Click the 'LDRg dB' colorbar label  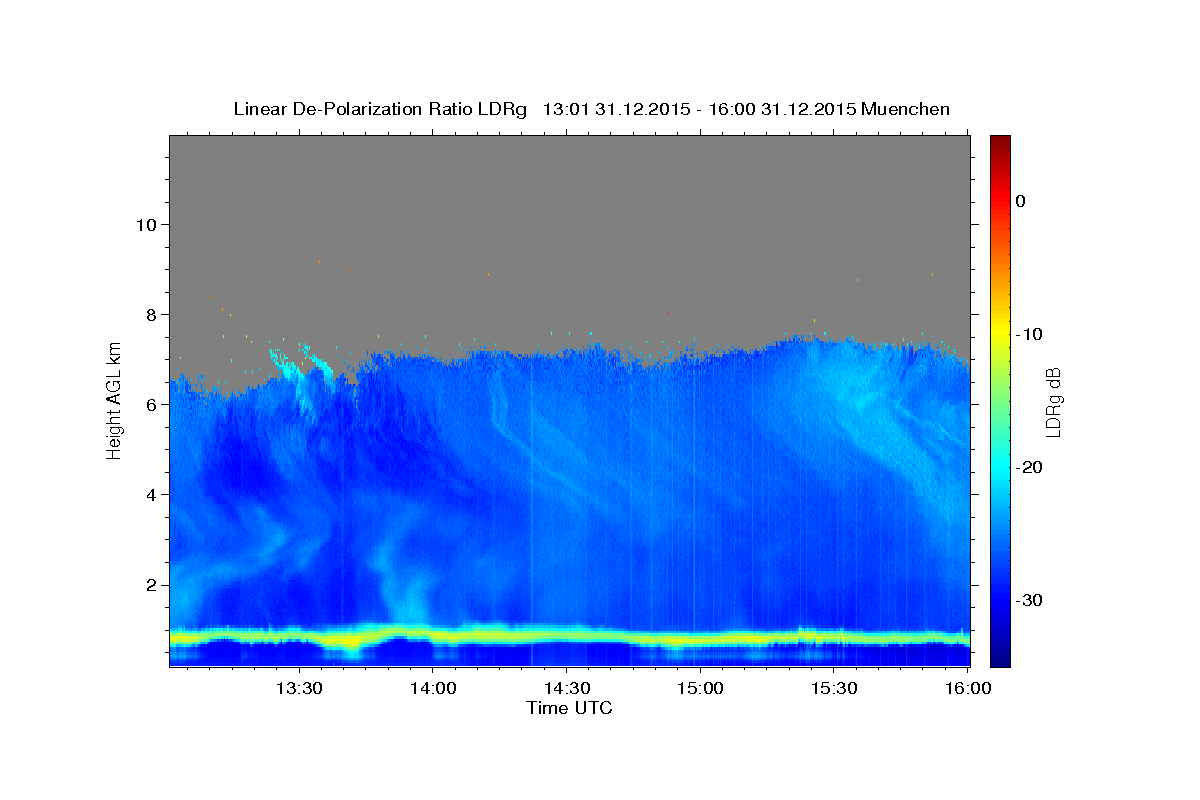(1052, 401)
